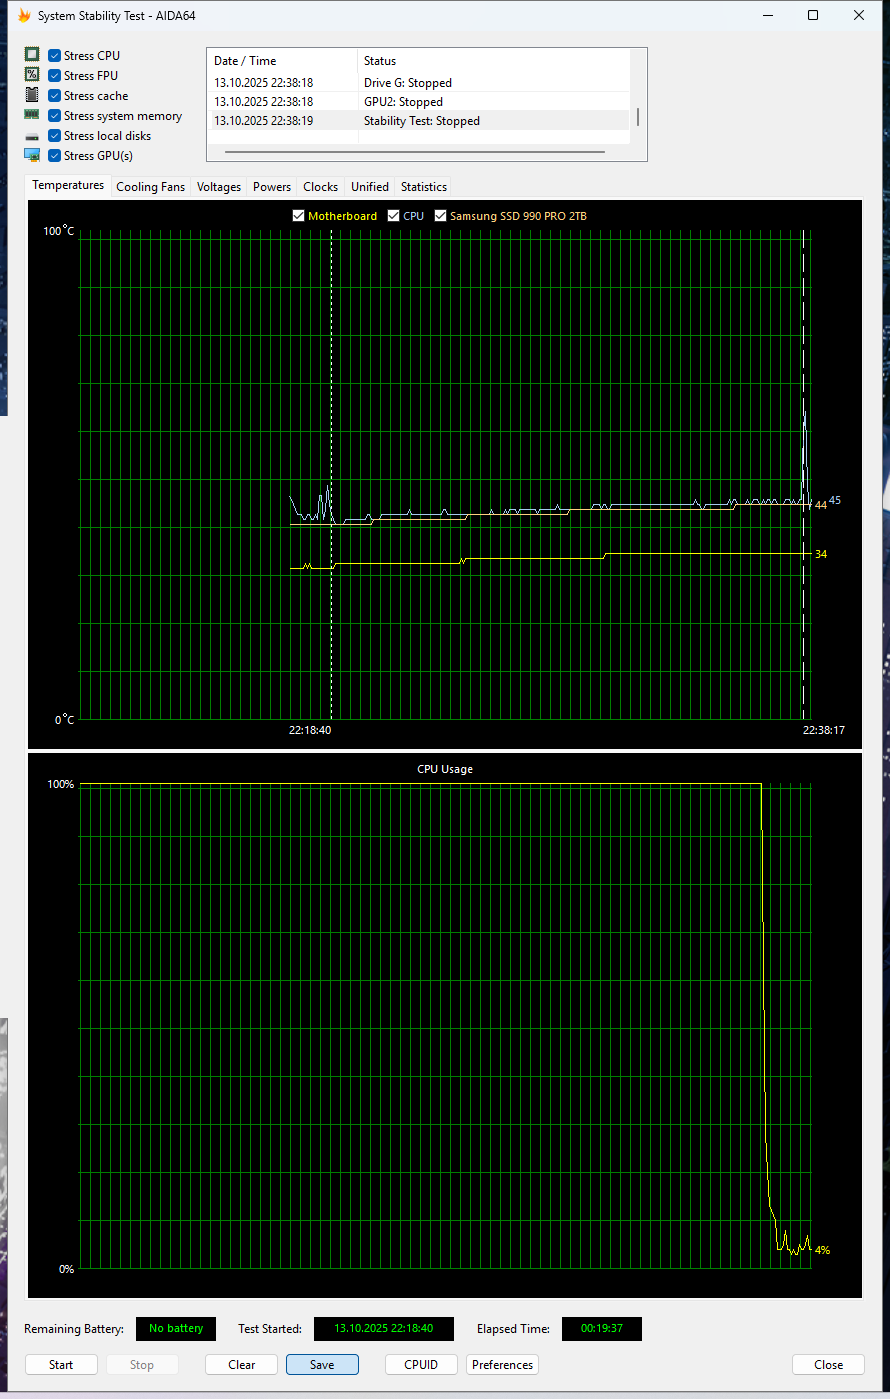The height and width of the screenshot is (1399, 890).
Task: Disable the Motherboard temperature graph checkbox
Action: click(298, 215)
